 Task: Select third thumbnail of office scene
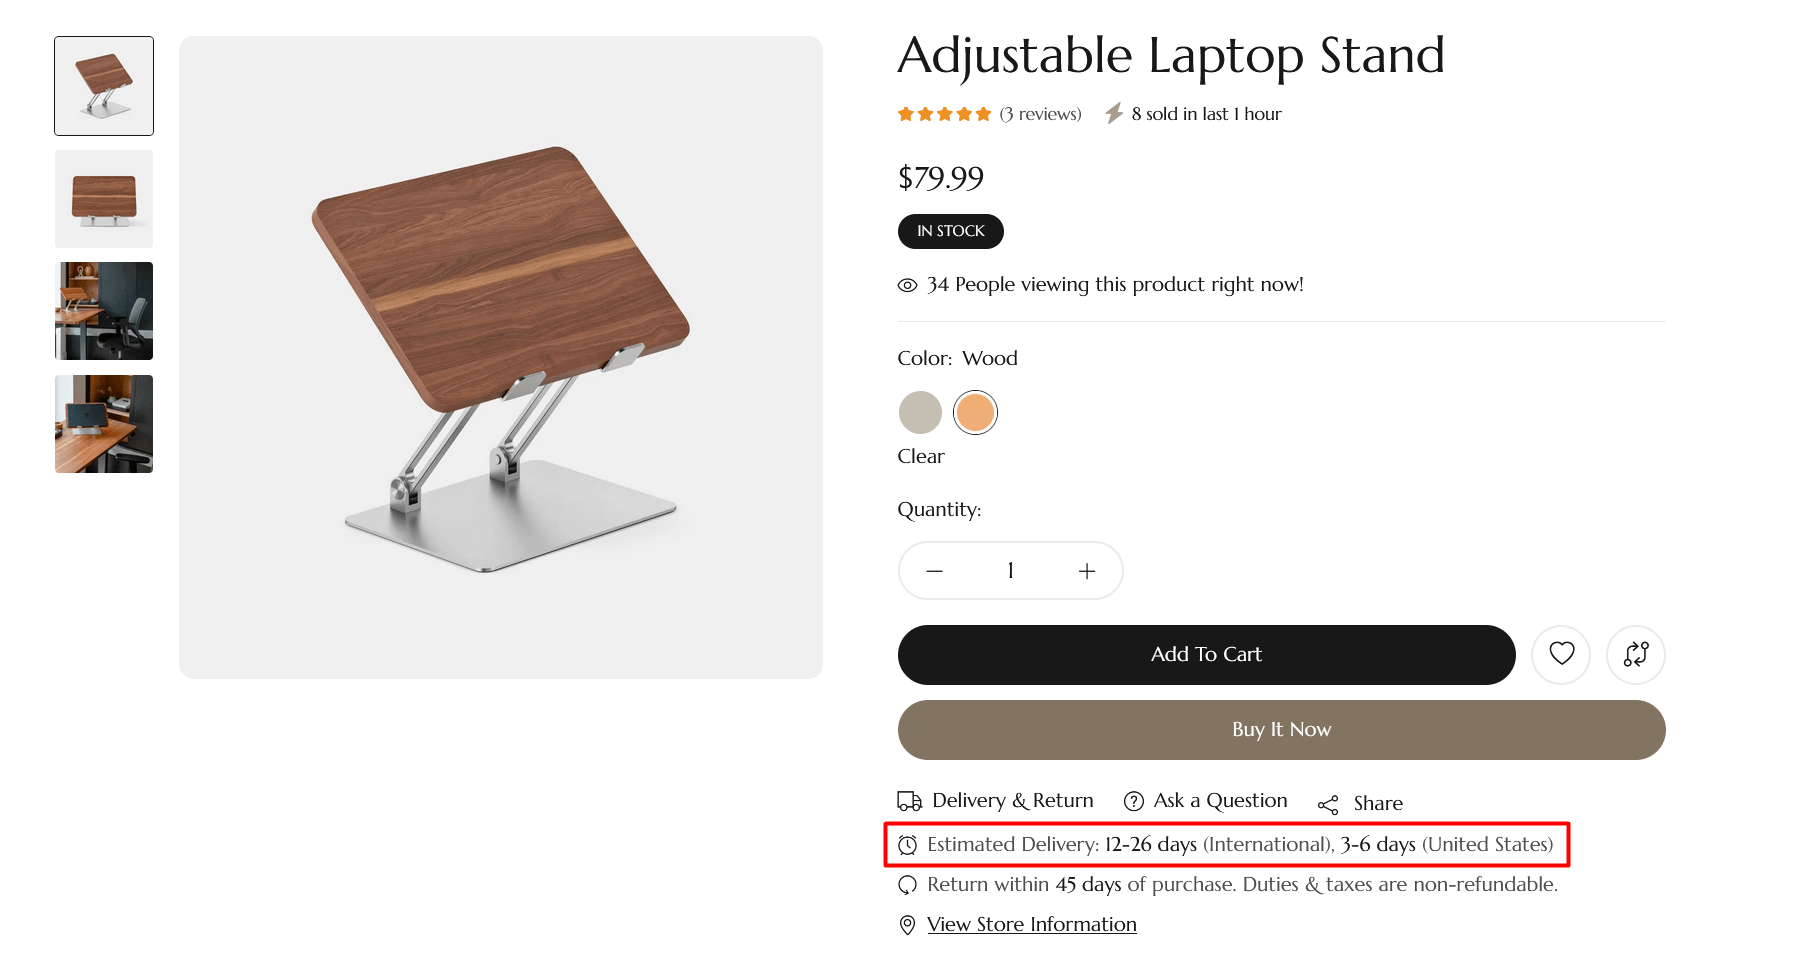point(104,311)
